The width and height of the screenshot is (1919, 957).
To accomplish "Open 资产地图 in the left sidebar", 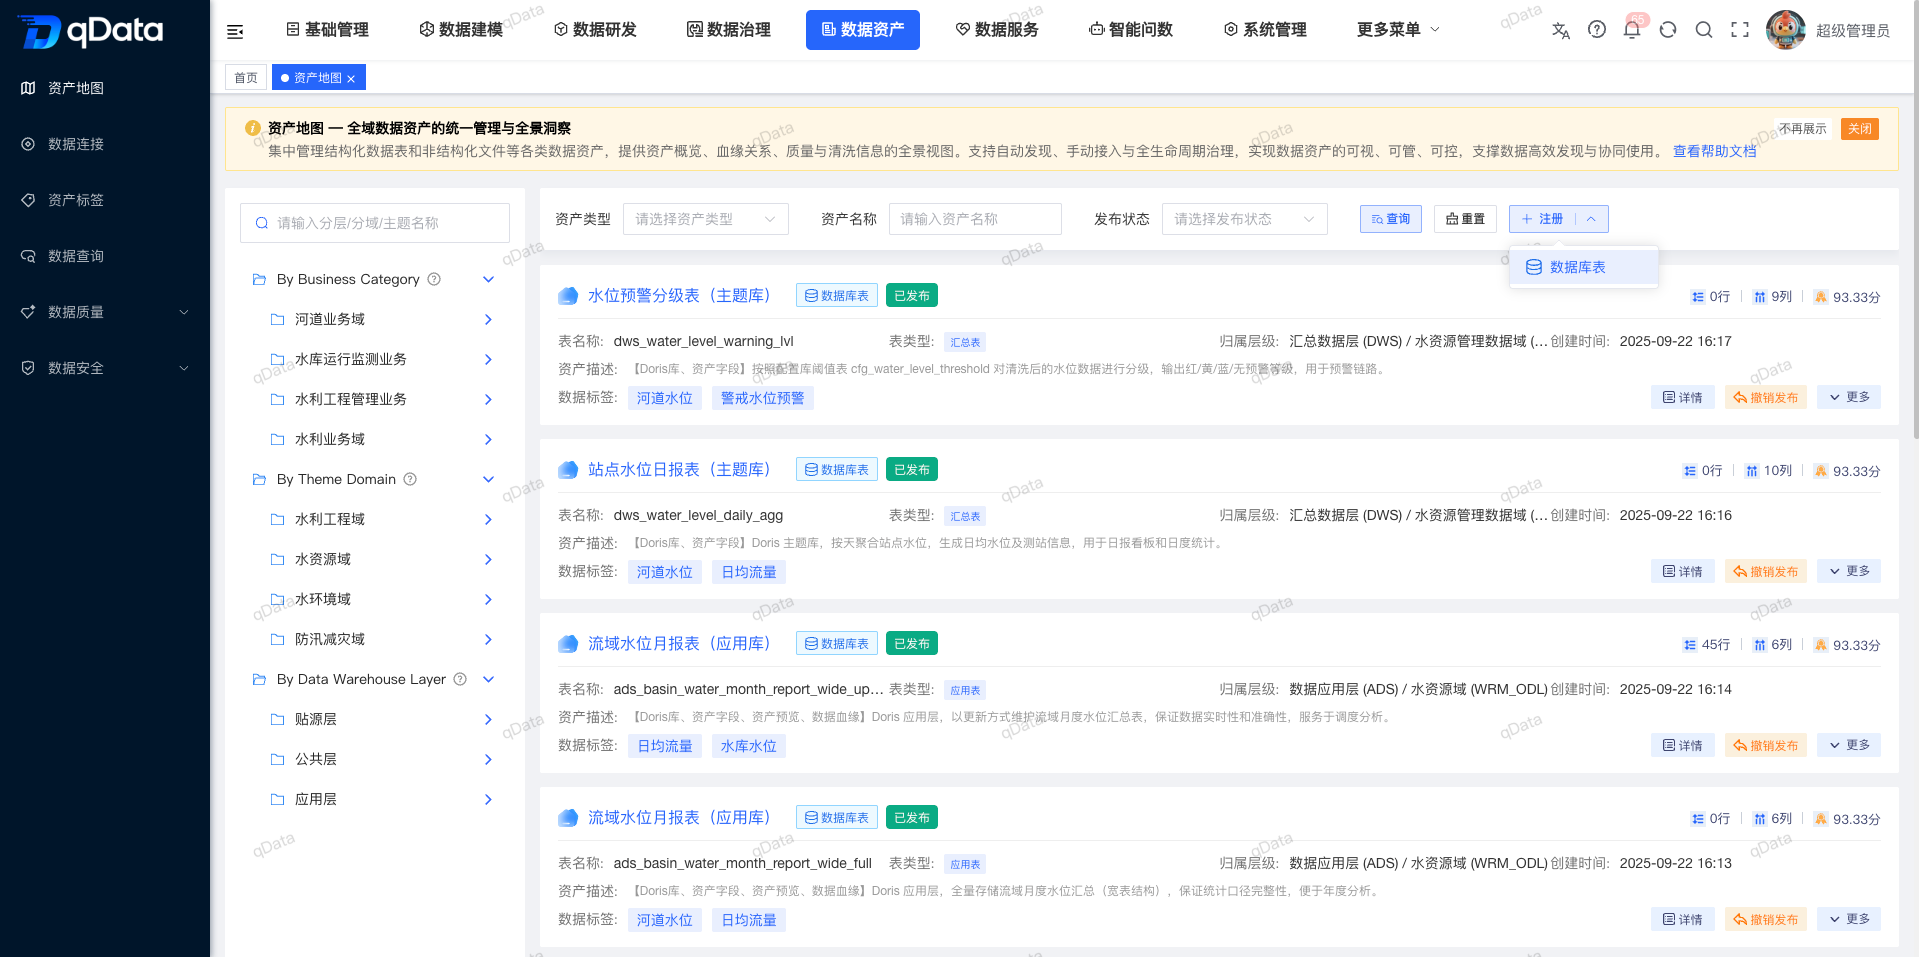I will [x=105, y=88].
